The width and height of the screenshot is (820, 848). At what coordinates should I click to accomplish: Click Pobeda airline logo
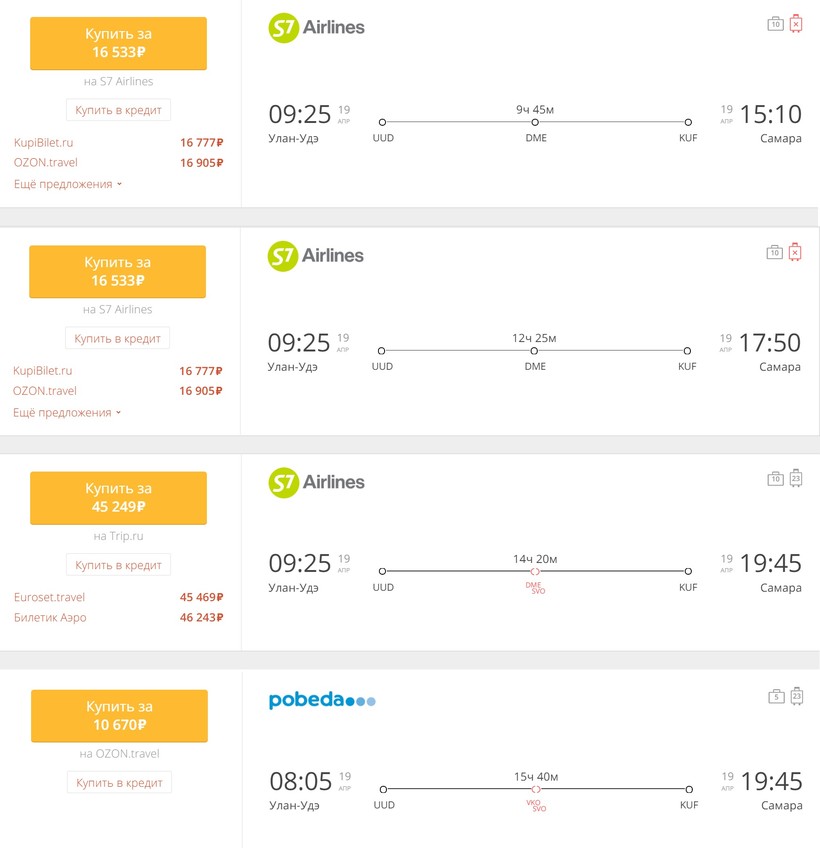pyautogui.click(x=322, y=701)
